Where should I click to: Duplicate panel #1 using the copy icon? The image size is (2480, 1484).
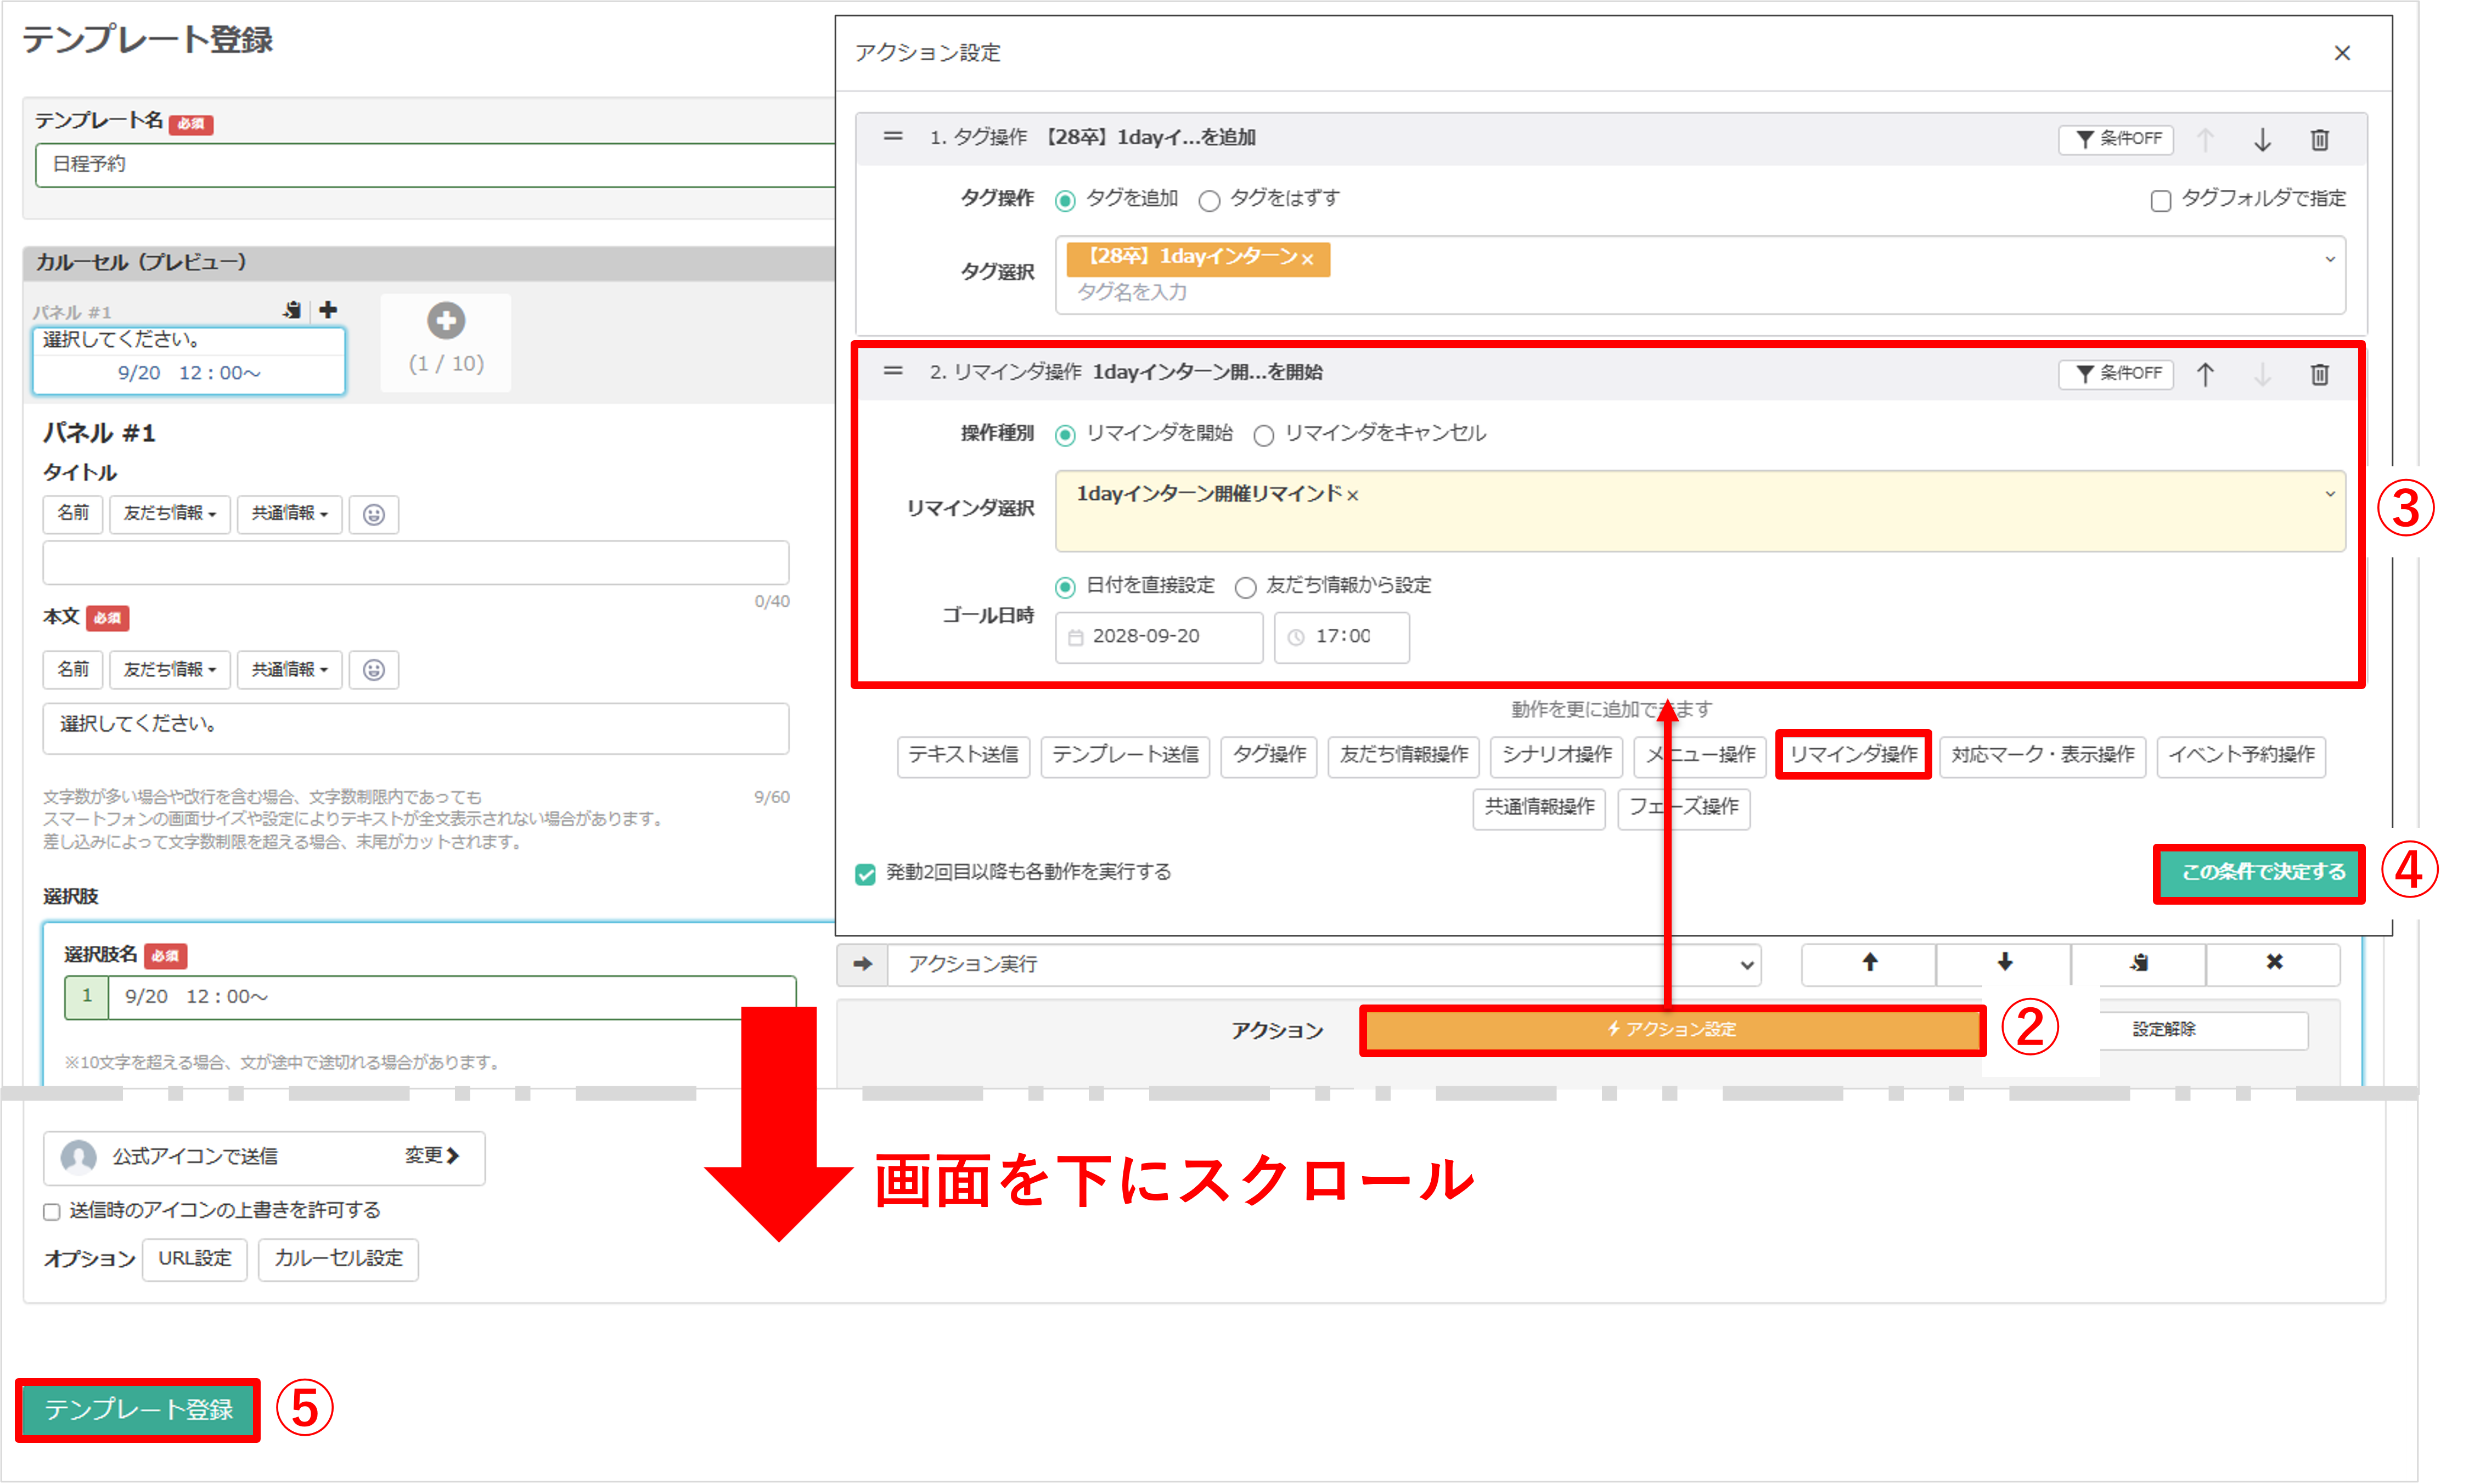point(292,310)
